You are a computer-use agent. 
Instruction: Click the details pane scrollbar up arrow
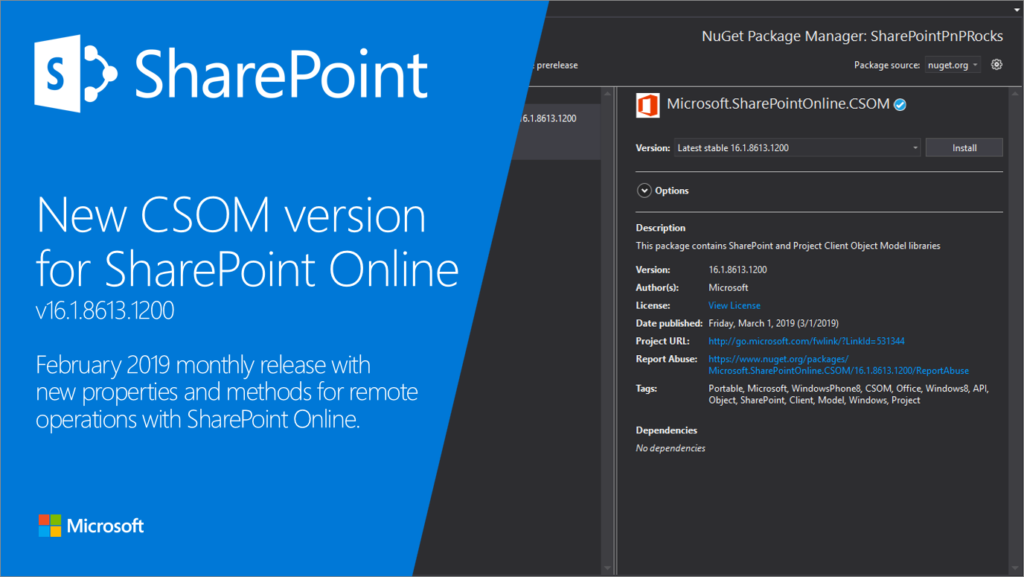pyautogui.click(x=1013, y=95)
